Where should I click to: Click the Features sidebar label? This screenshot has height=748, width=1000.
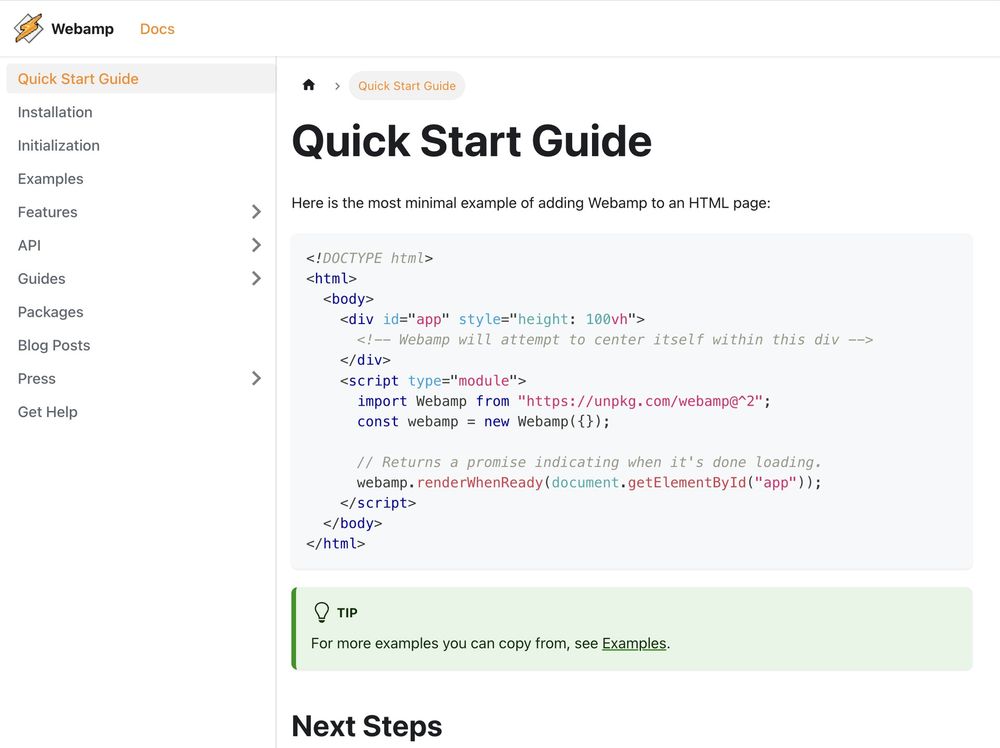pyautogui.click(x=47, y=212)
